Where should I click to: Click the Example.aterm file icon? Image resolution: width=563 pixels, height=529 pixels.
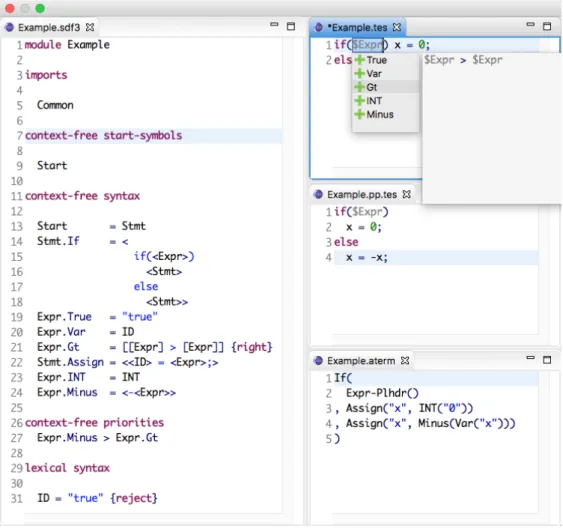click(318, 361)
